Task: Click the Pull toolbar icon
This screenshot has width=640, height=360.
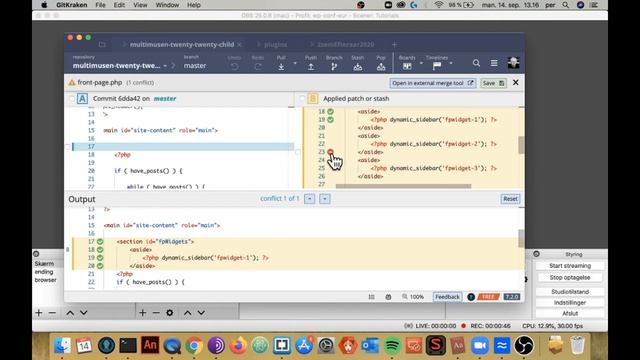Action: (281, 67)
